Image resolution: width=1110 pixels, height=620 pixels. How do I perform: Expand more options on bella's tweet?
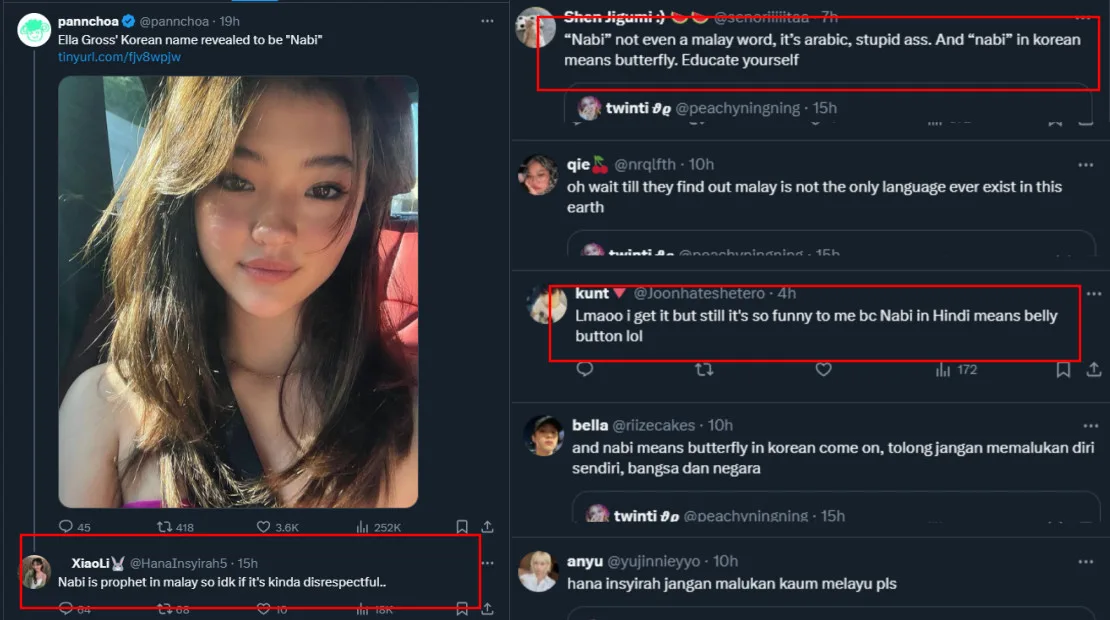point(1085,426)
